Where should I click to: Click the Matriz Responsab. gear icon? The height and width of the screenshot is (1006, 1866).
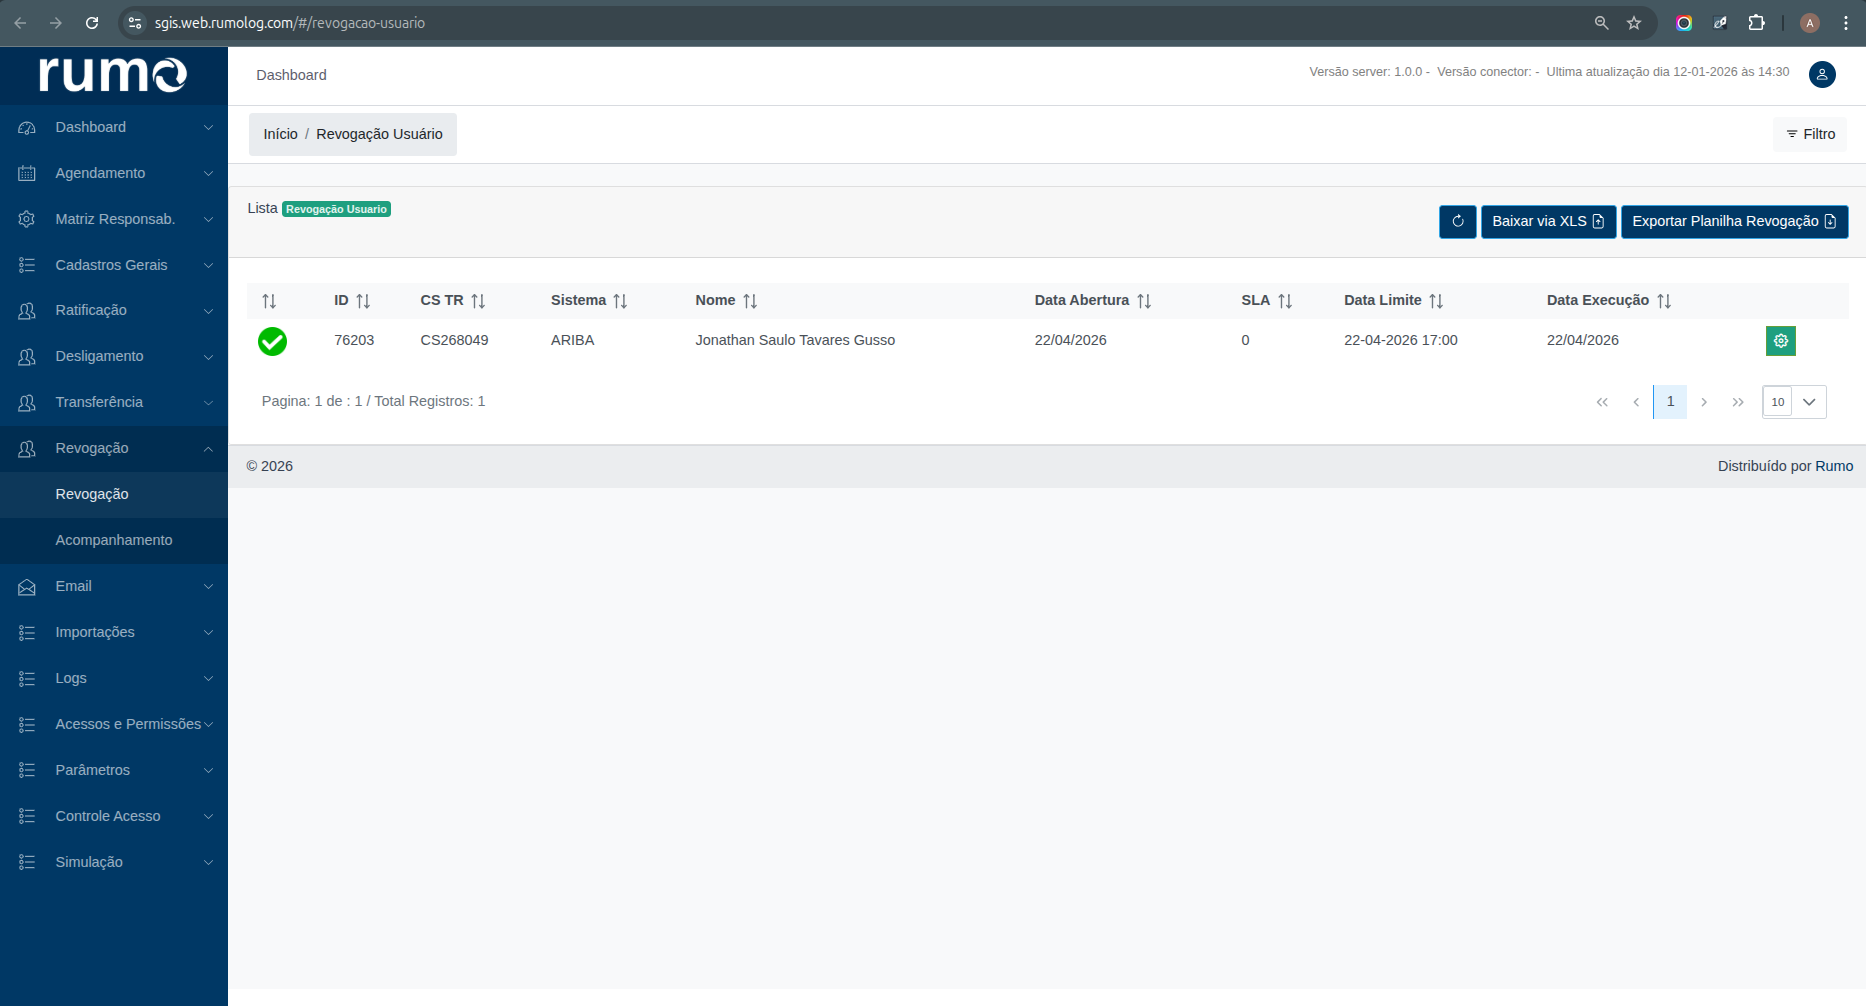point(27,219)
